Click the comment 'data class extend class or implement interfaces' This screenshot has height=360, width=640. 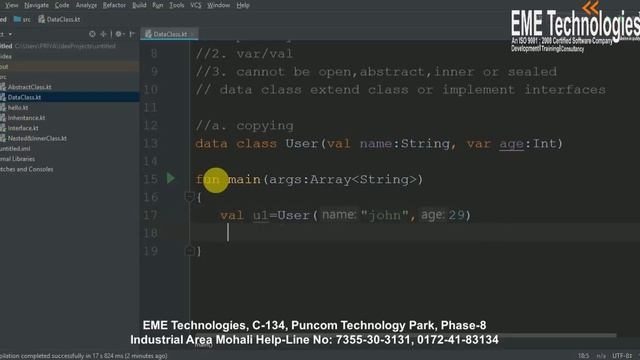(x=400, y=90)
